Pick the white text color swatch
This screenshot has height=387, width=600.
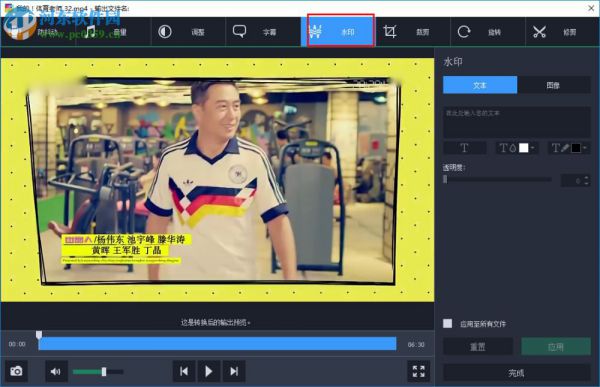pos(523,148)
